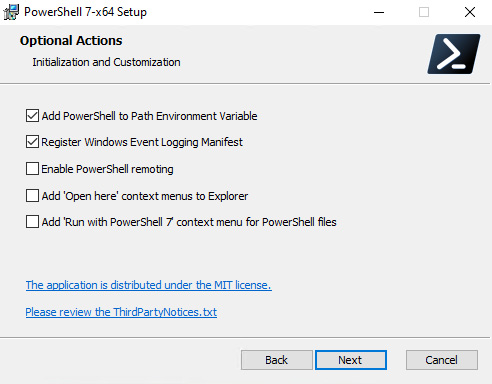
Task: Tick the Enable PowerShell remoting checkbox
Action: tap(32, 168)
